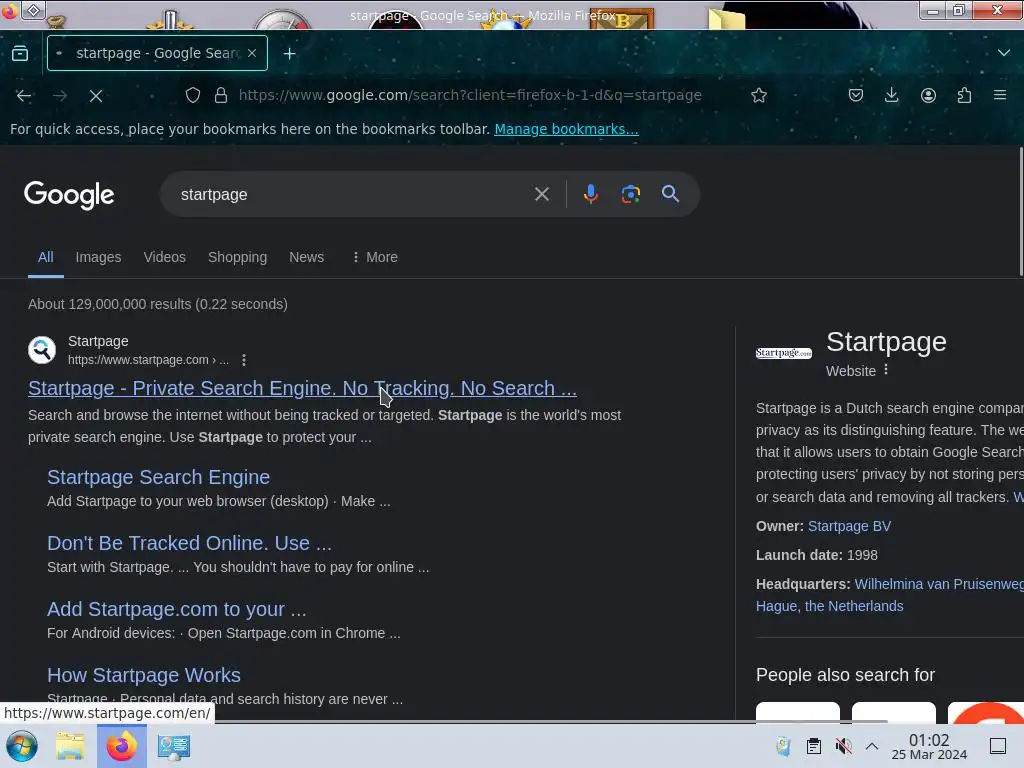
Task: Open knowledge panel Website options dots
Action: tap(886, 370)
